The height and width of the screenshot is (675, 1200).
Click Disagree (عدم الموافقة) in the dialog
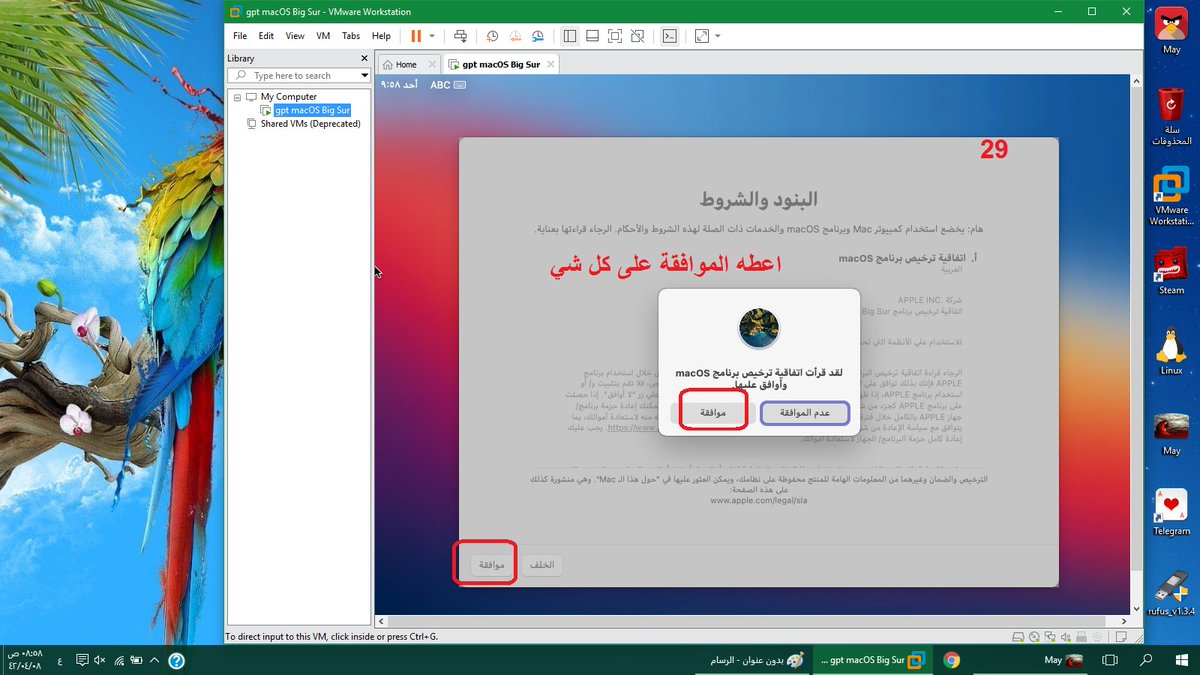point(804,412)
